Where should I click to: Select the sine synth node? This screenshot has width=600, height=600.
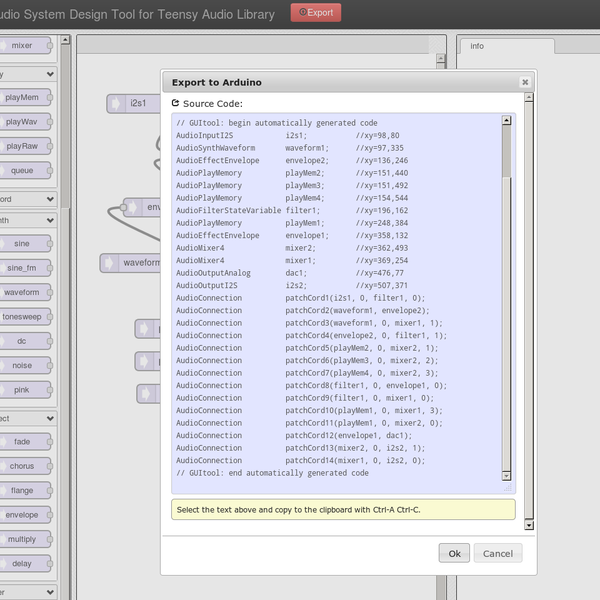(x=22, y=244)
